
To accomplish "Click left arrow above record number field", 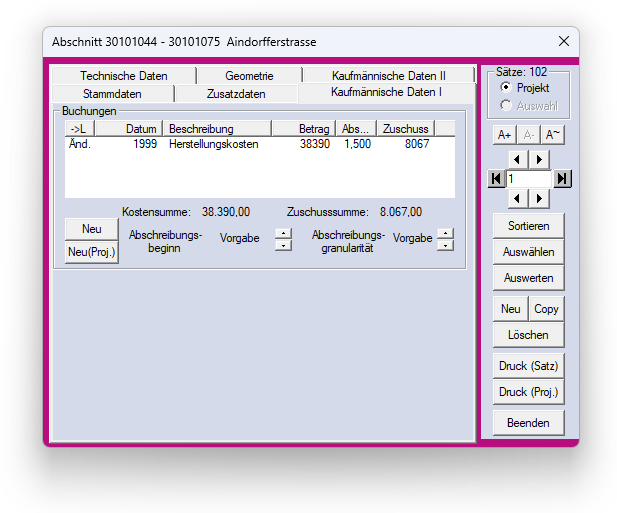I will point(517,159).
